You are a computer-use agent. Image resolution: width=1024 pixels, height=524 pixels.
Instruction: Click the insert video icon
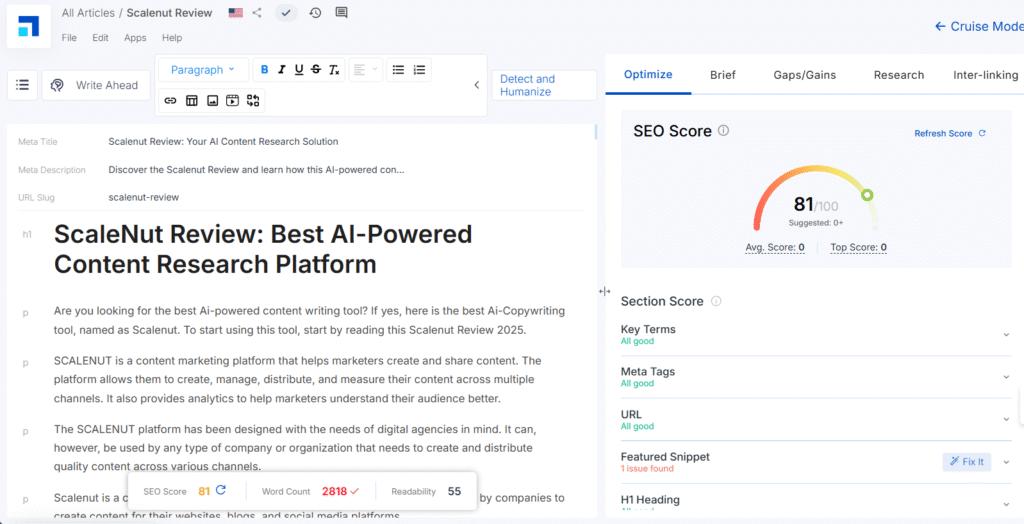[x=232, y=101]
